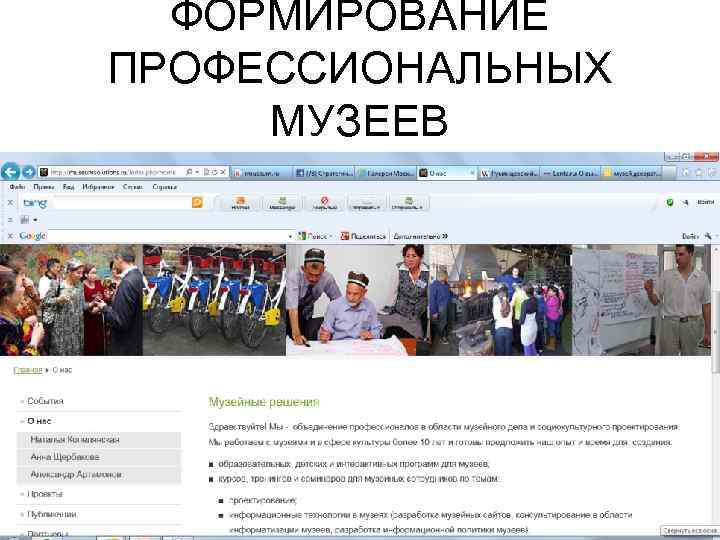Click the Музейные решения heading

pyautogui.click(x=264, y=402)
